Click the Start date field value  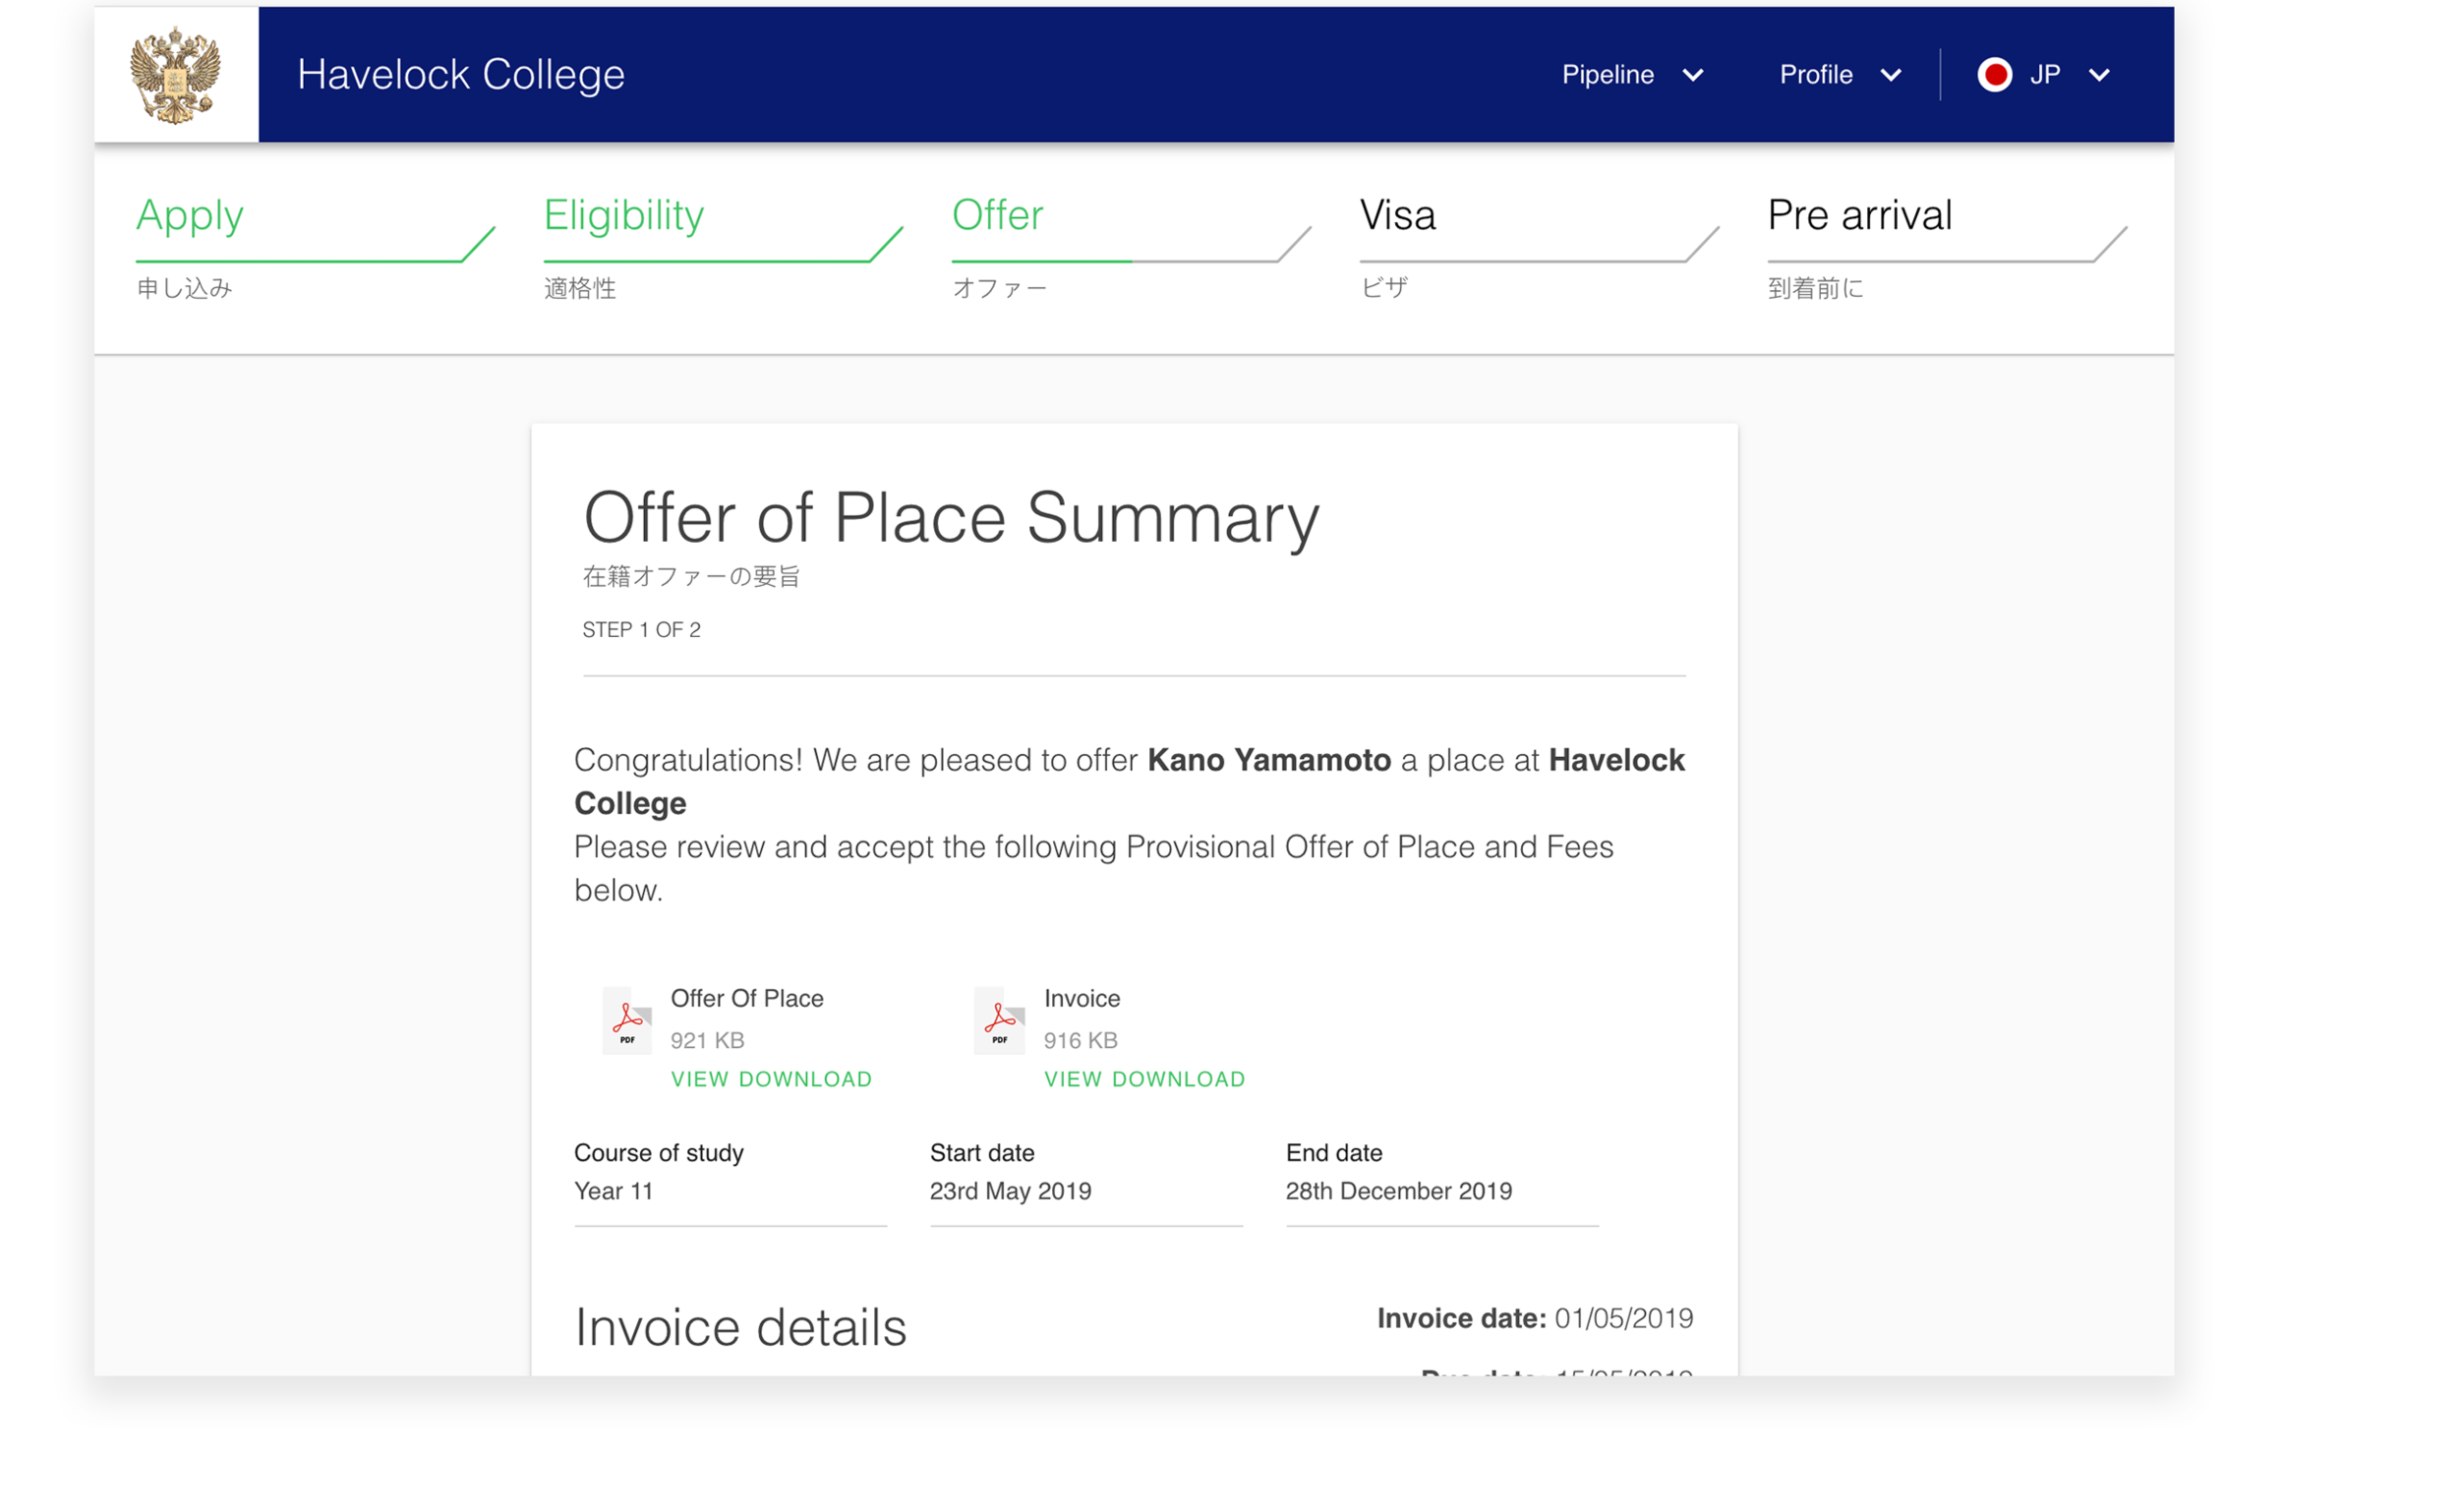click(1010, 1191)
